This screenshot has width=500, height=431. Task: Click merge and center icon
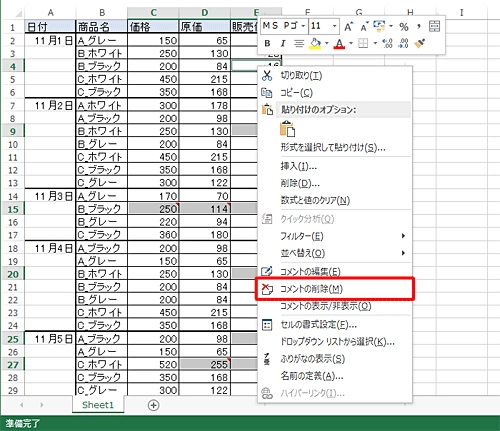(435, 26)
